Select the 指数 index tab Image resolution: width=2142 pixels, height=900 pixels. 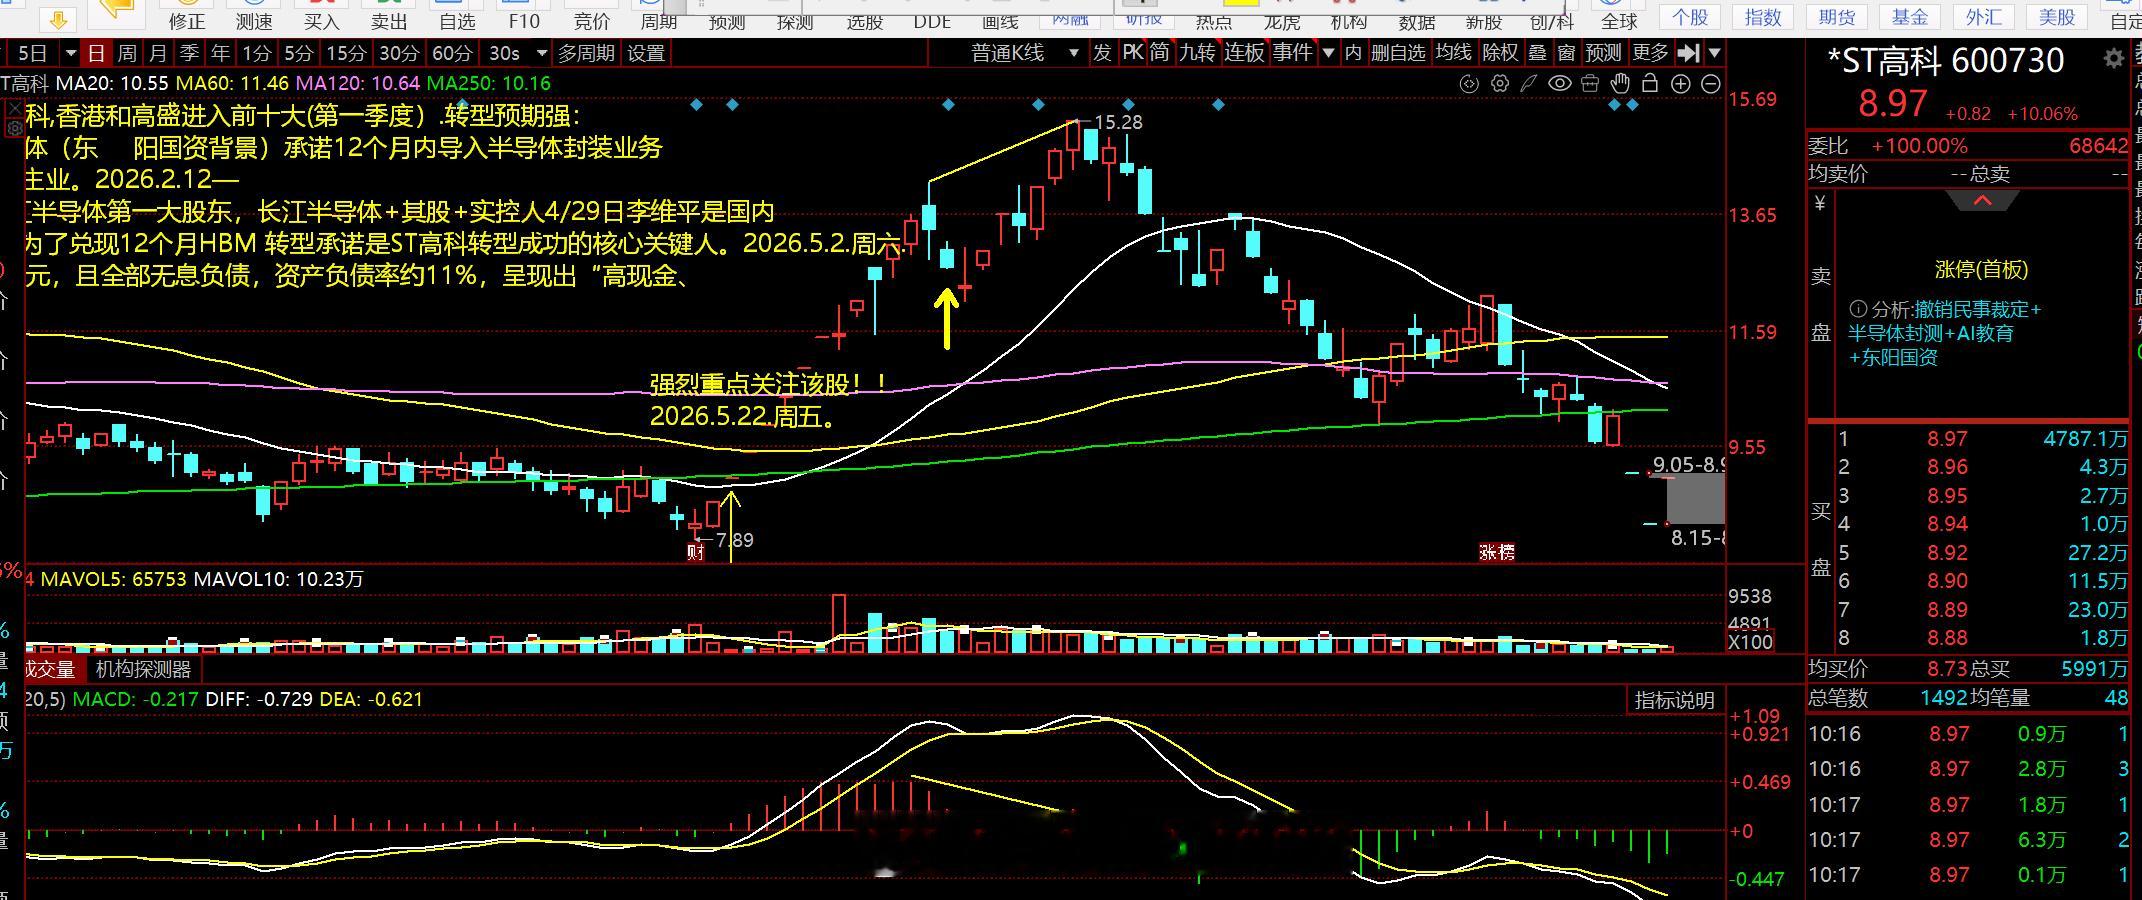[x=1763, y=17]
